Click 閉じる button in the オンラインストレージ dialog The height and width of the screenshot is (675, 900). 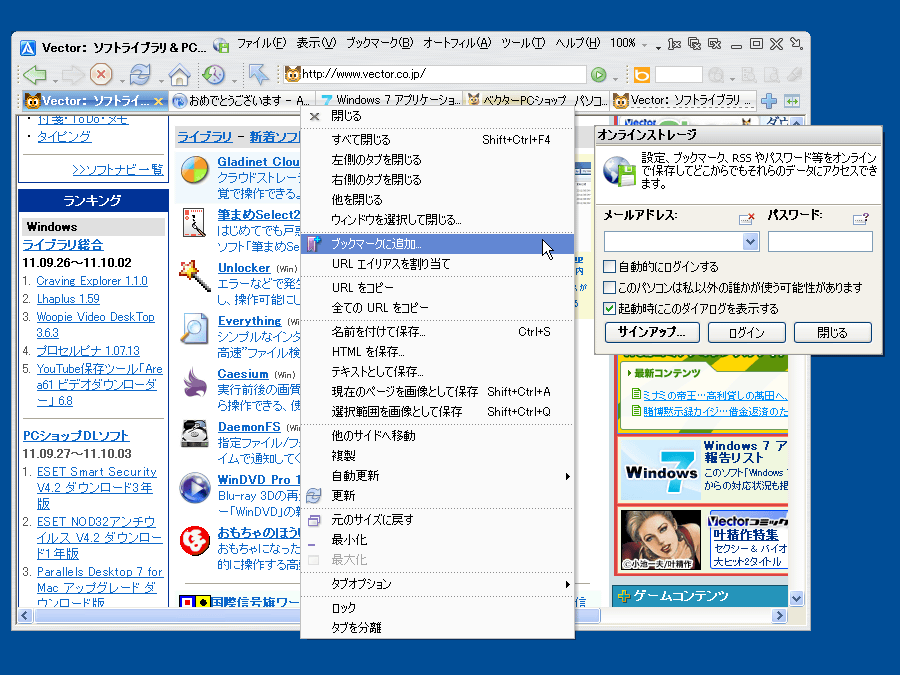tap(832, 332)
